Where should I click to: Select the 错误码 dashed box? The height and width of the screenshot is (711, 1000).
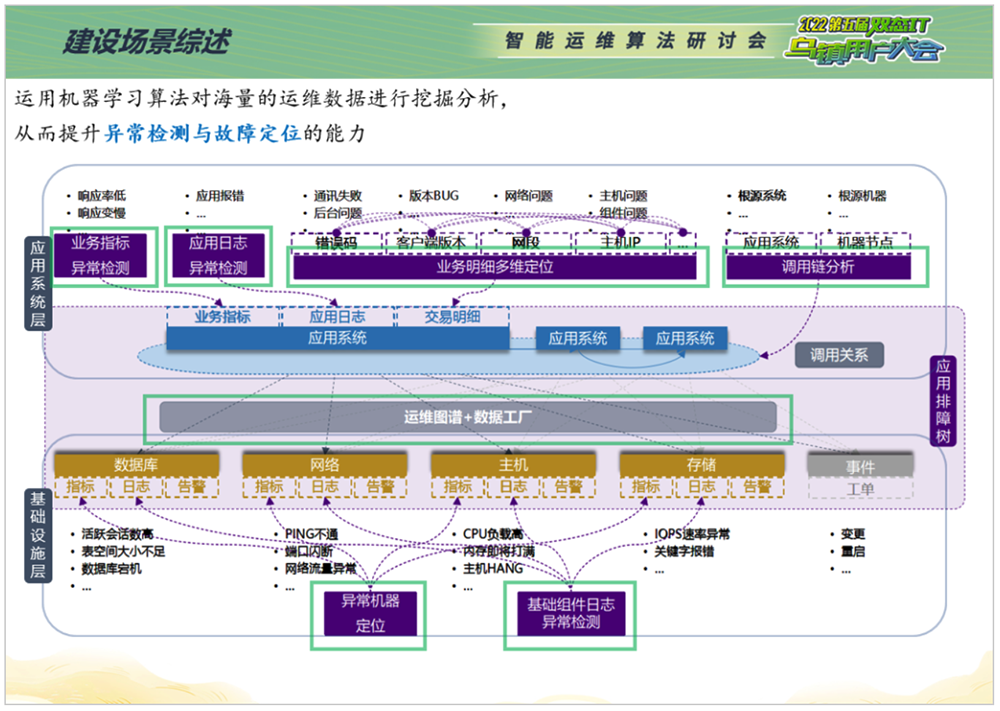tap(336, 242)
